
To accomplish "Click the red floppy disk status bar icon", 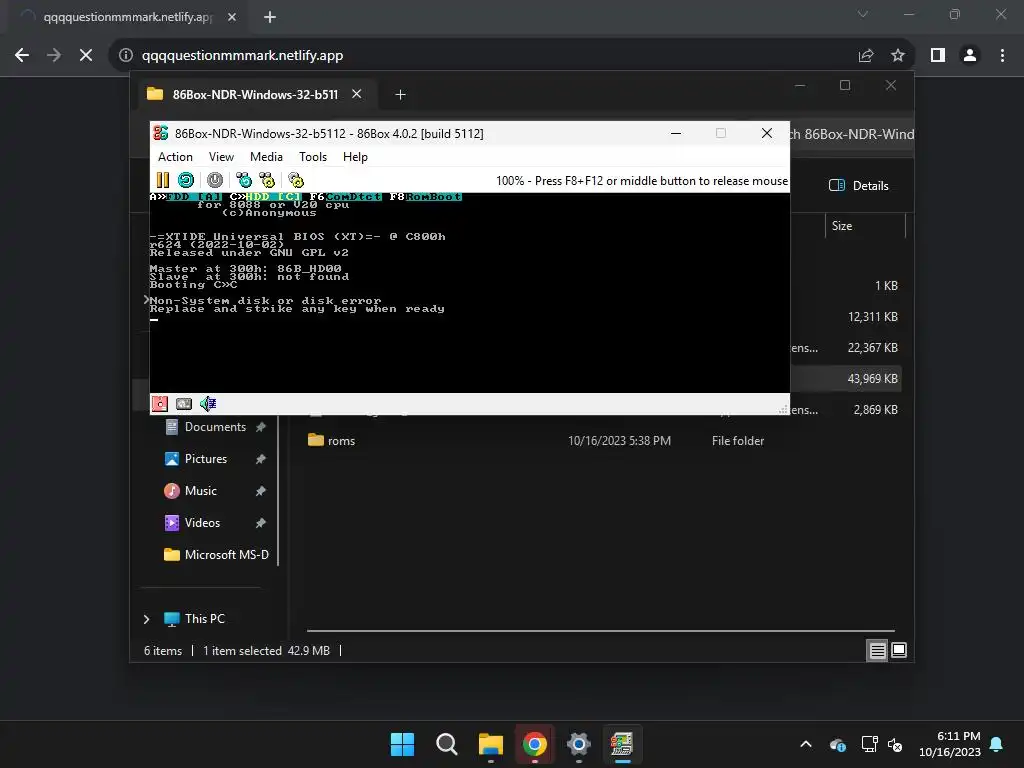I will coord(160,404).
